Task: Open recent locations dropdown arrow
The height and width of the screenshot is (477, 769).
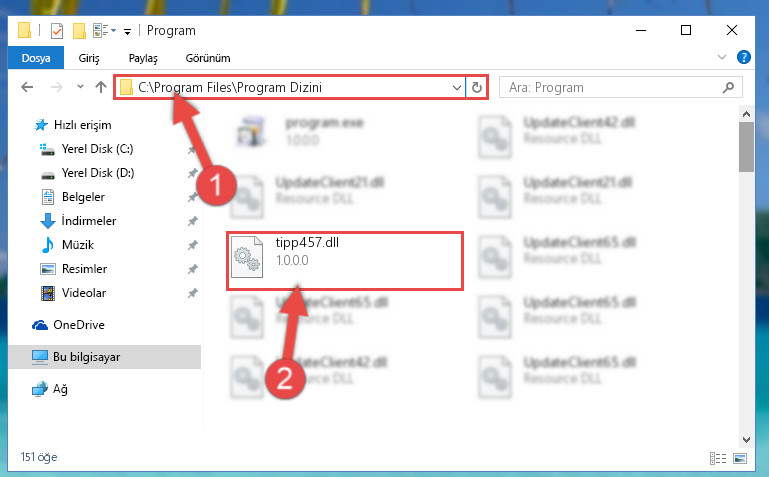Action: pyautogui.click(x=80, y=87)
